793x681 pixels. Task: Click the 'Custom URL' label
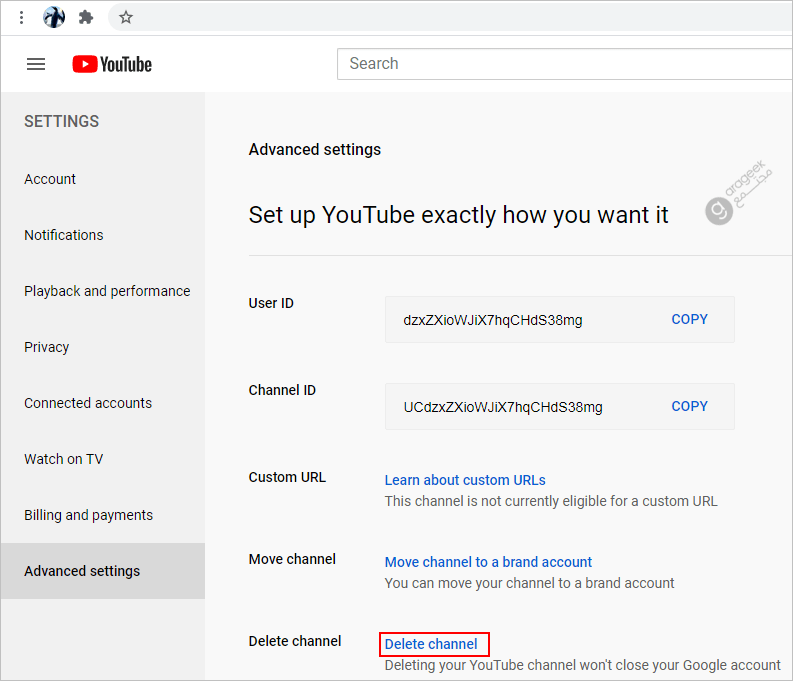point(287,477)
